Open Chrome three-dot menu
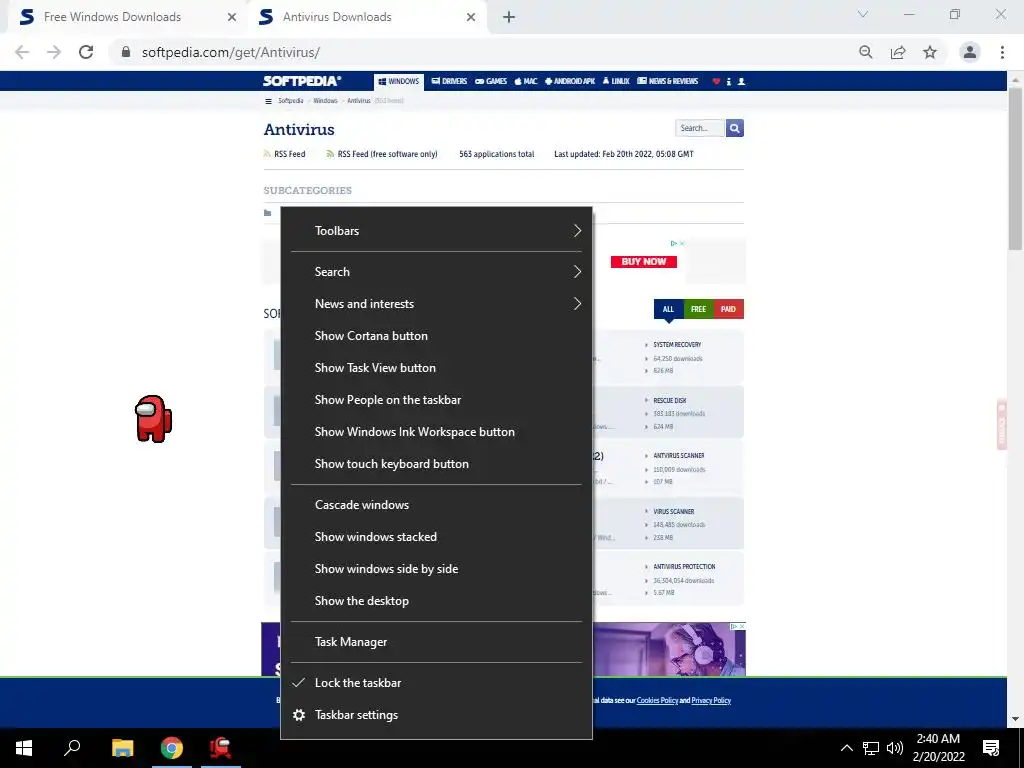Image resolution: width=1024 pixels, height=768 pixels. tap(1002, 52)
